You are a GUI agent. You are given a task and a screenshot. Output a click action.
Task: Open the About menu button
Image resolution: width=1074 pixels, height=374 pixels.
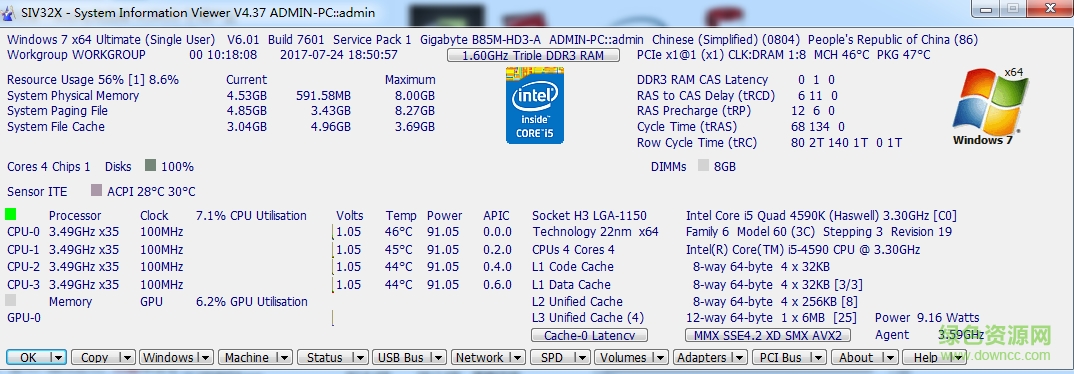point(856,357)
